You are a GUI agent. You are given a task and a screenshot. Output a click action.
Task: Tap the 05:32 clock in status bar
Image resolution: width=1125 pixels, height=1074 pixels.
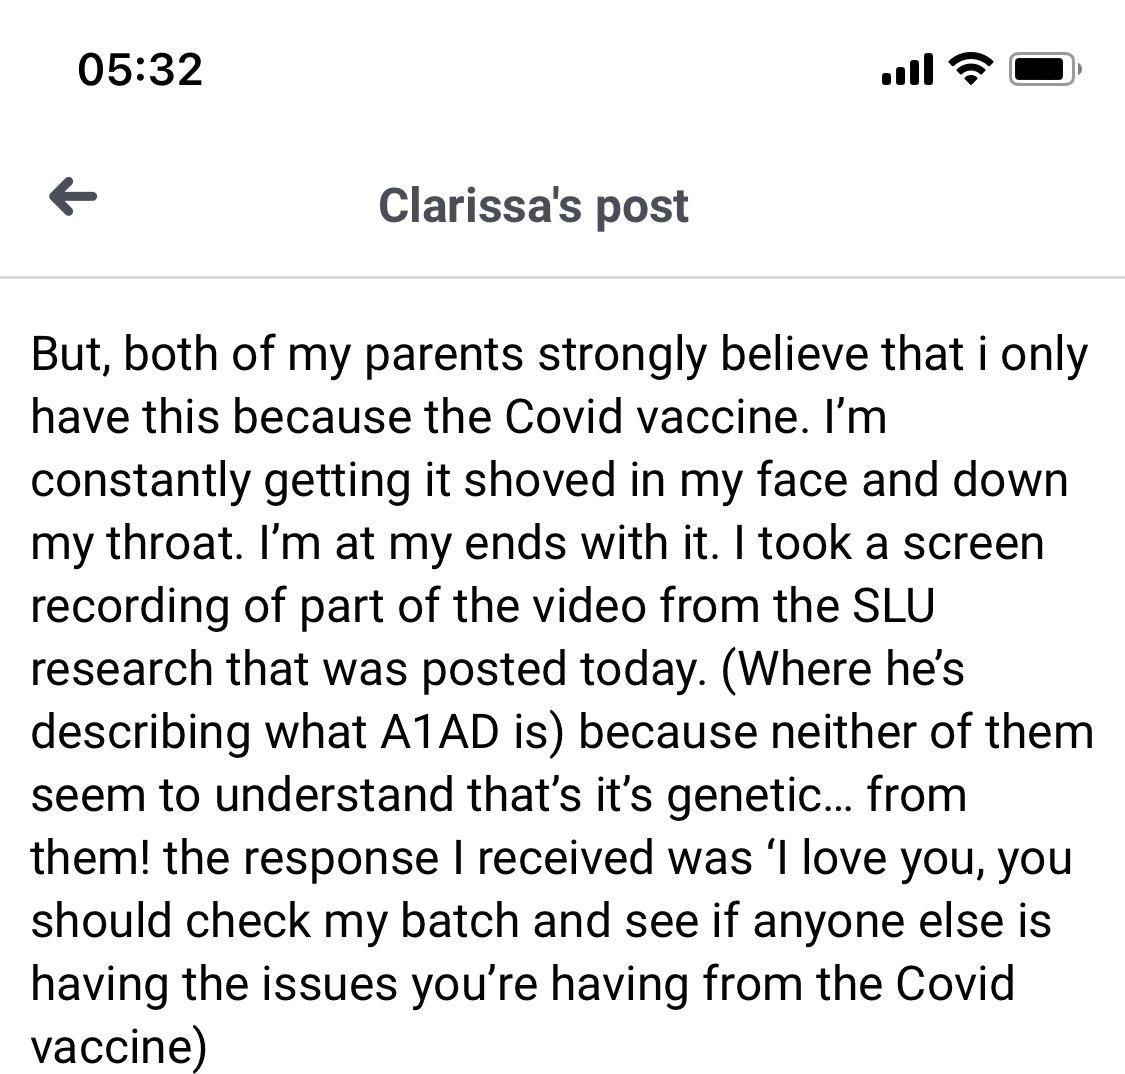tap(141, 70)
